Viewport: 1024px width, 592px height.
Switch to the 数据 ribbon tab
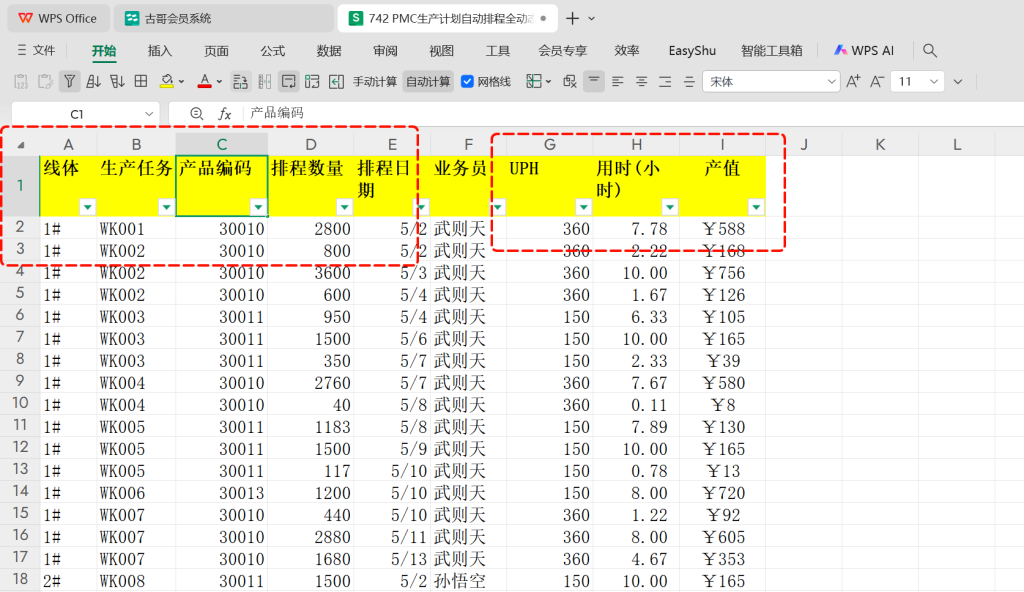pos(329,50)
